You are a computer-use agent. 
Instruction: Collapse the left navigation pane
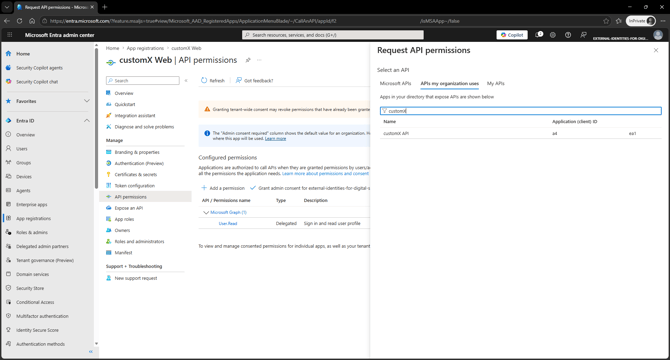91,351
